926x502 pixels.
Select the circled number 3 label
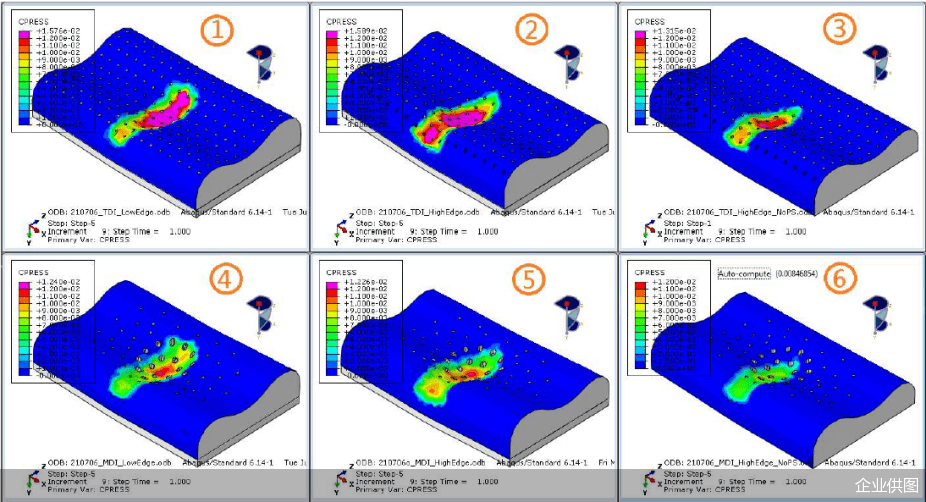pos(839,31)
